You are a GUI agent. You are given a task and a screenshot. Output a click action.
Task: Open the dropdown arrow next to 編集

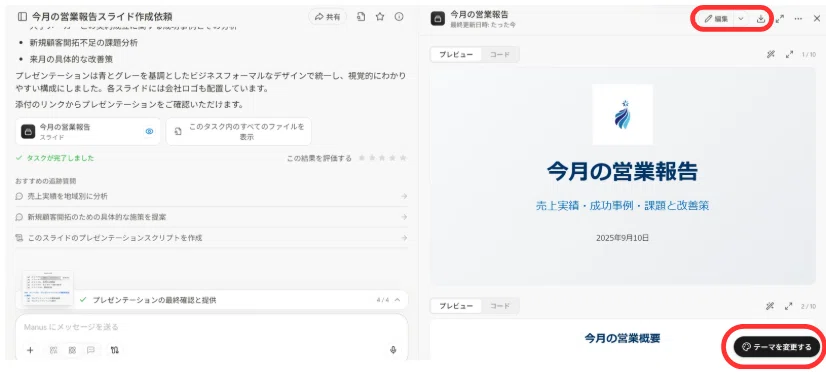point(741,18)
